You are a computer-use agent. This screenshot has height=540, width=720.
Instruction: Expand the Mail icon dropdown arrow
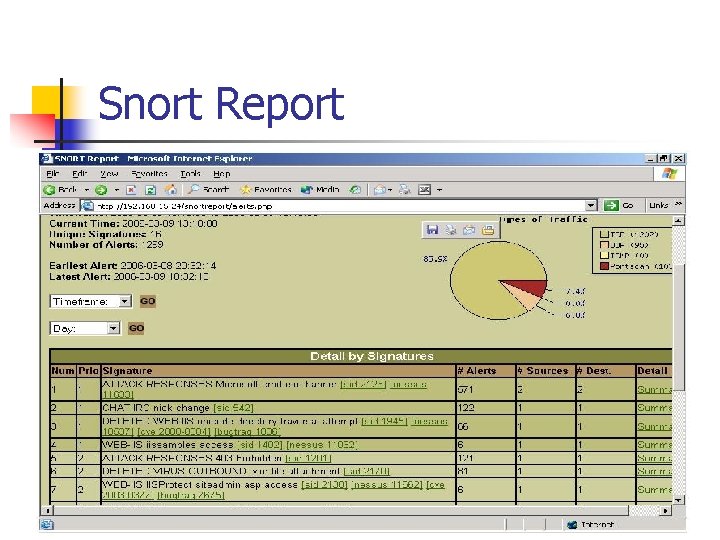390,190
